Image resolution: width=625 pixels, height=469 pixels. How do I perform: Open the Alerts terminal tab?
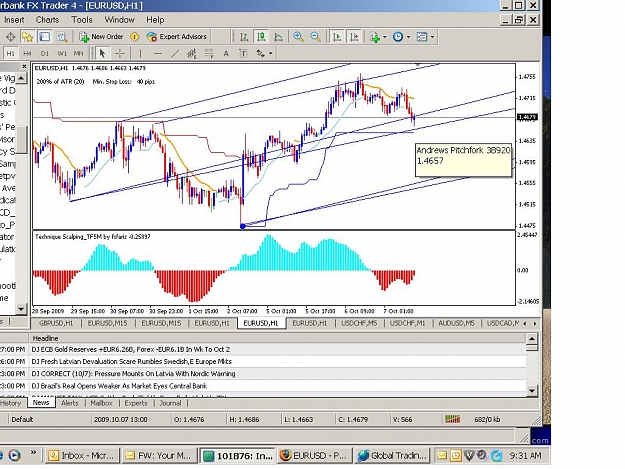point(70,403)
